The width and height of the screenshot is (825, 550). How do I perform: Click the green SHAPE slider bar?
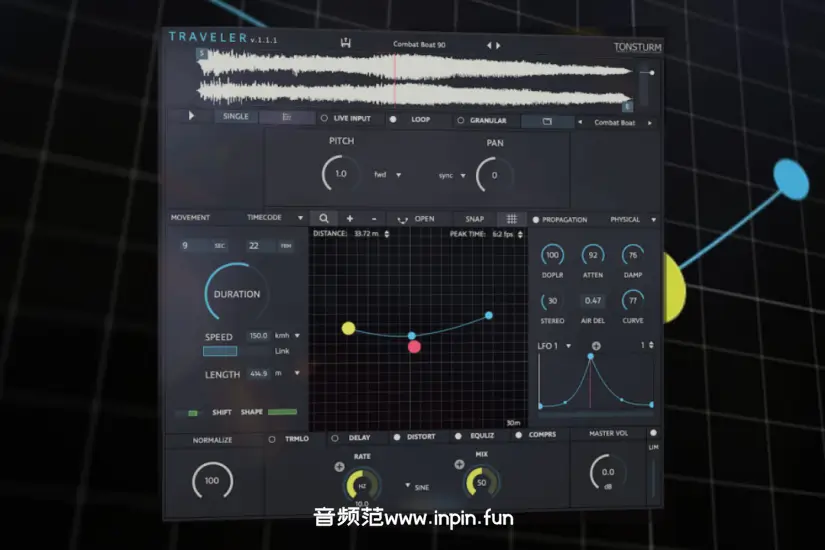[x=283, y=412]
